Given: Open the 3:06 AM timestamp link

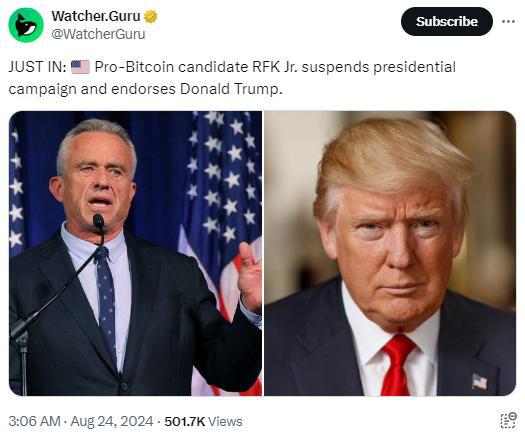Looking at the screenshot, I should click(x=34, y=421).
